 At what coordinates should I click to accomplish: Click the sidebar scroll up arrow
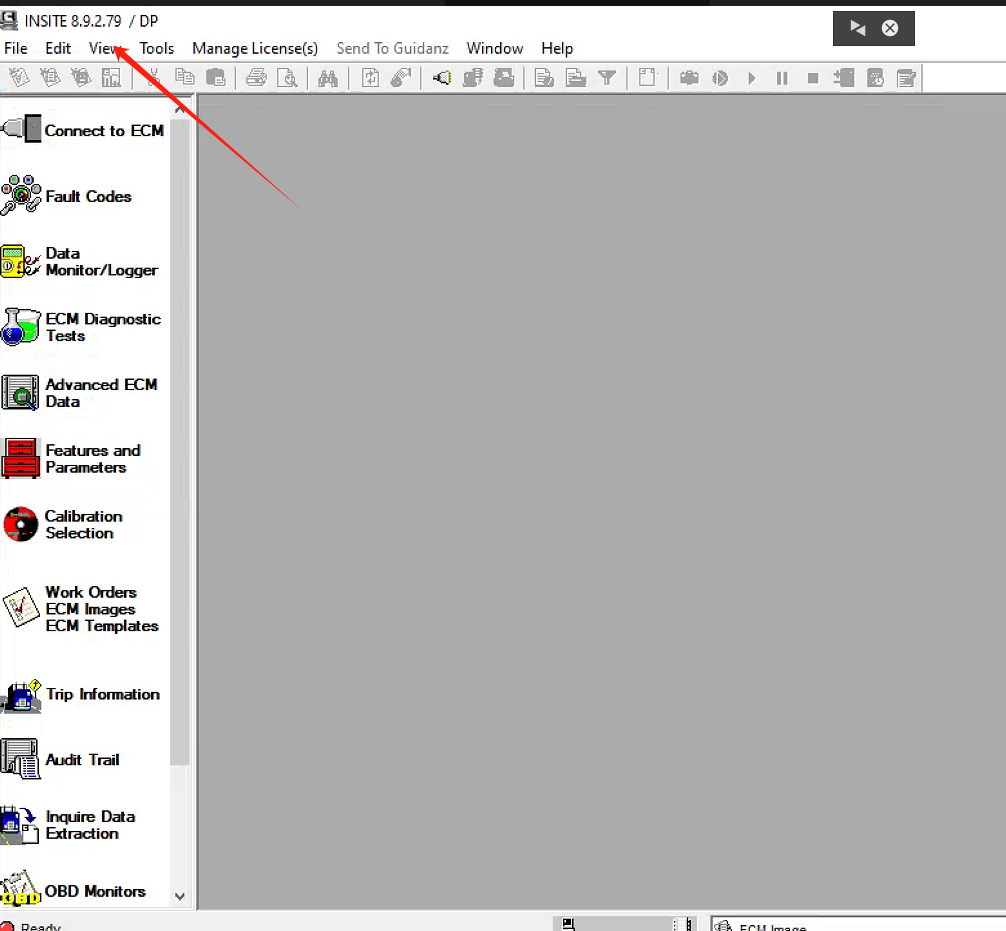[180, 109]
